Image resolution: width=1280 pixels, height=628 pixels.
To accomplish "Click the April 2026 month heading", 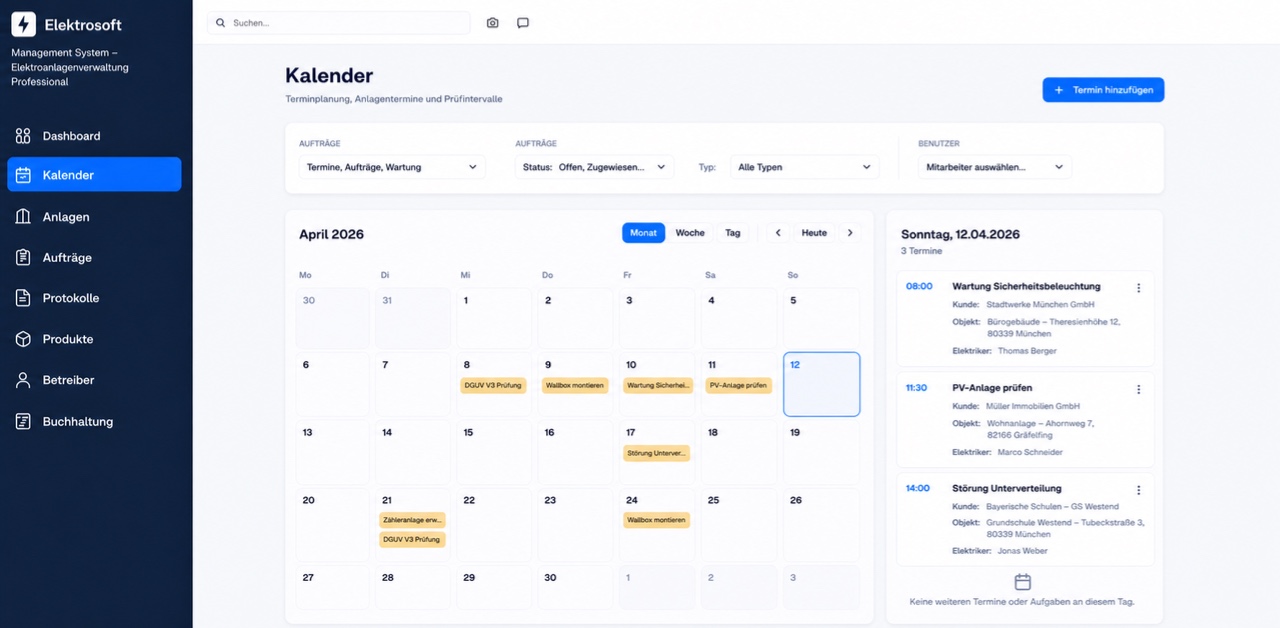I will [x=331, y=234].
